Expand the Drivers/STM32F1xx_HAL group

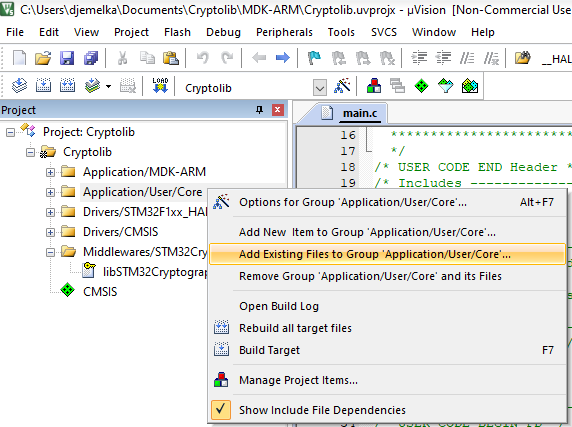coord(50,212)
